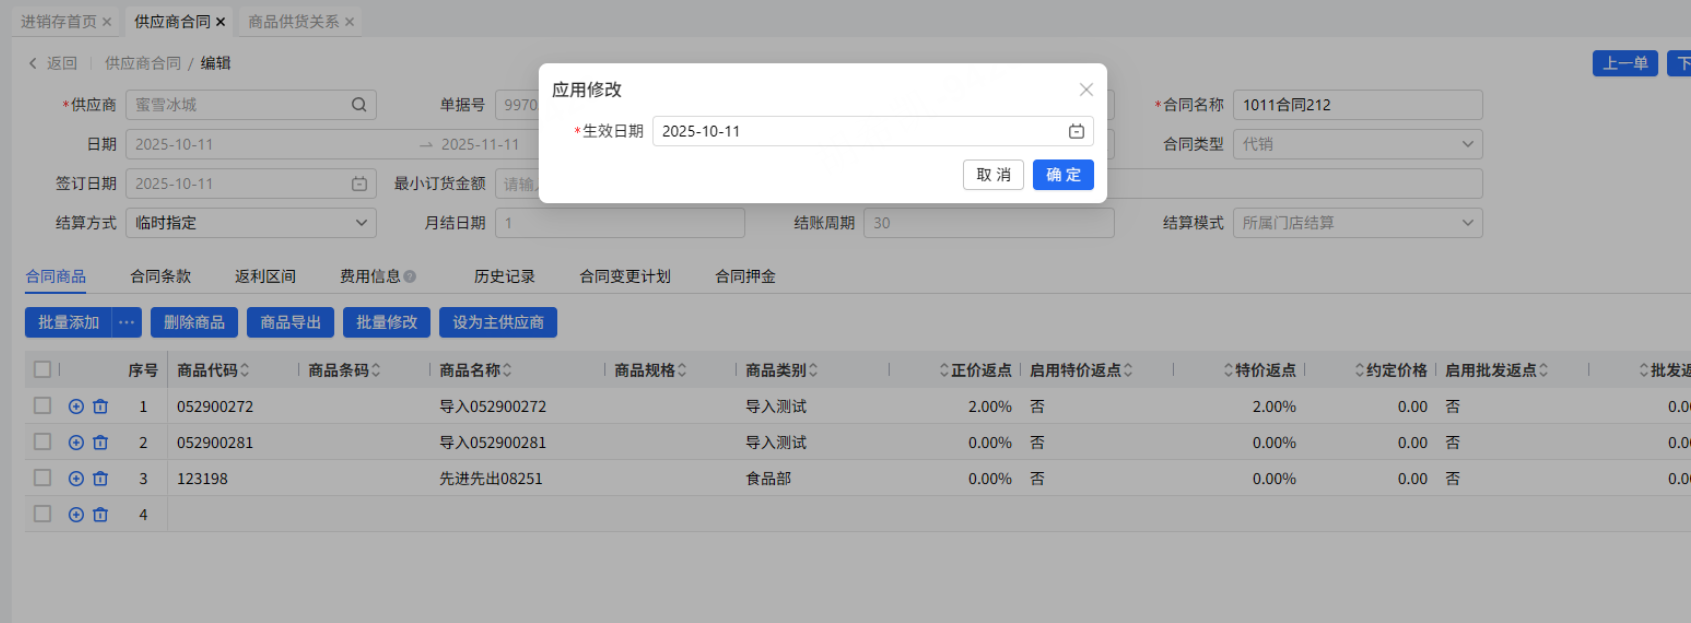Toggle the select-all header checkbox
Image resolution: width=1691 pixels, height=623 pixels.
(x=42, y=370)
